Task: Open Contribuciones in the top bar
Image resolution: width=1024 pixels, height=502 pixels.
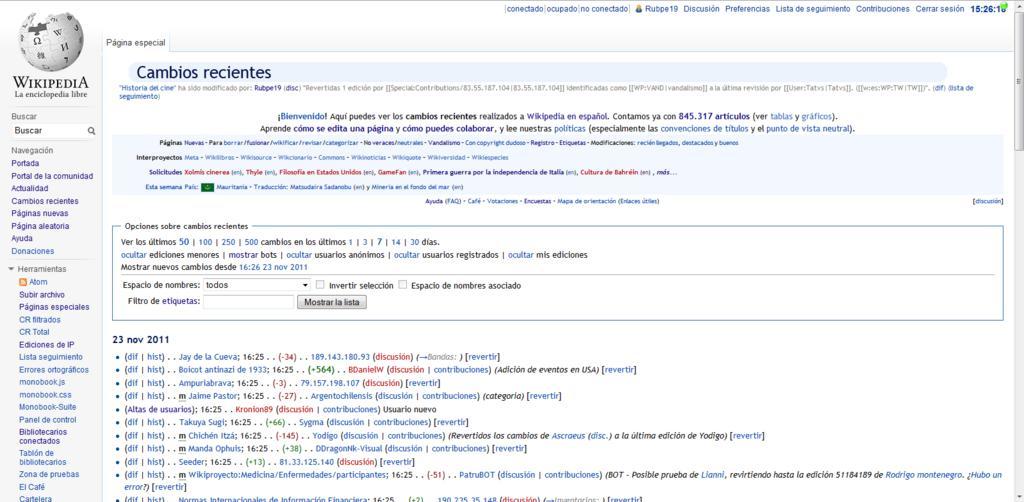Action: [x=882, y=9]
